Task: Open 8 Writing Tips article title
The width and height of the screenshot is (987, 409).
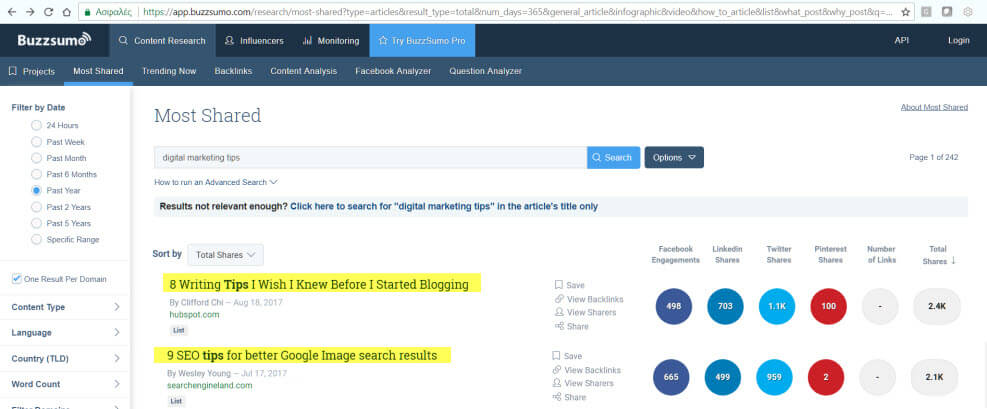Action: tap(319, 284)
